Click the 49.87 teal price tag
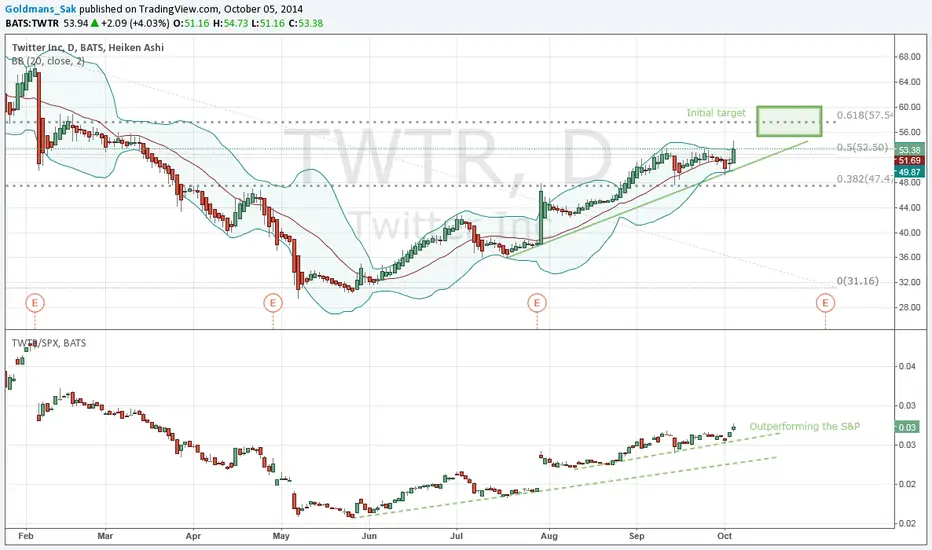The height and width of the screenshot is (550, 932). (x=909, y=172)
